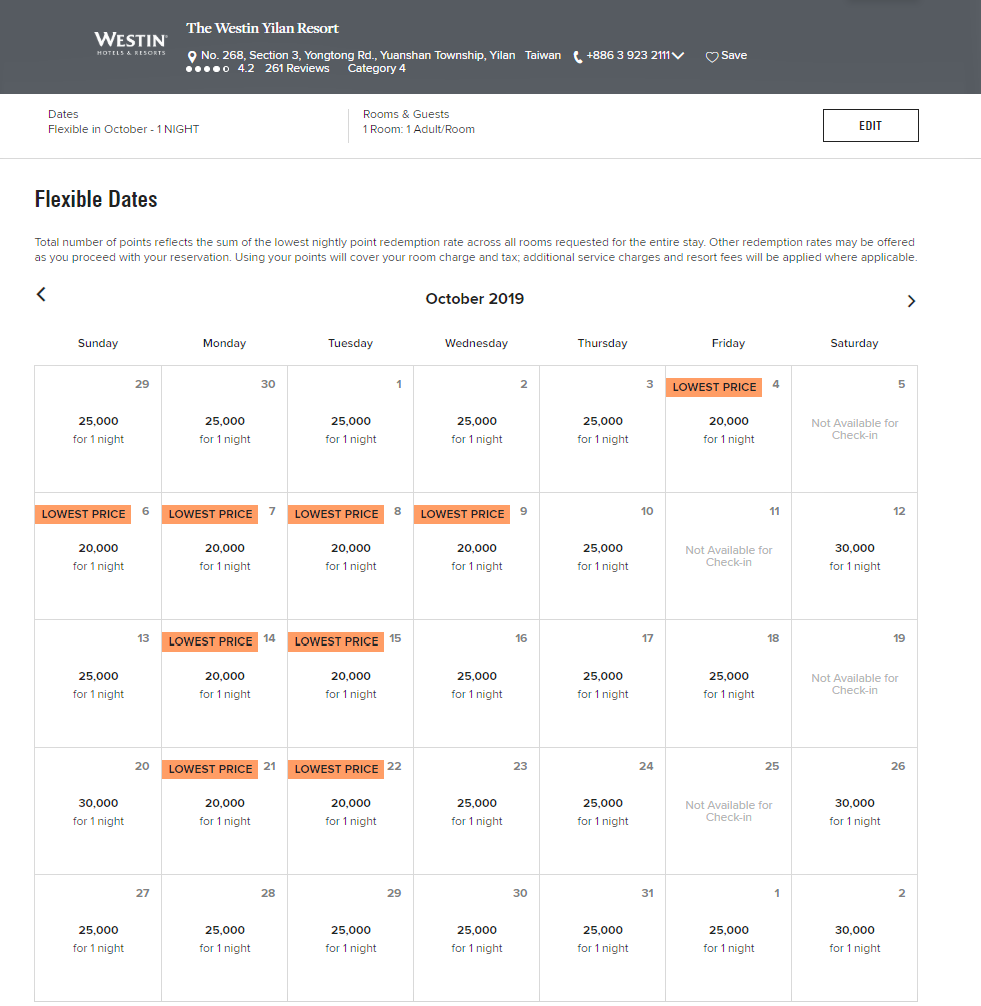Go to the previous month with the left arrow
981x1006 pixels.
tap(41, 294)
